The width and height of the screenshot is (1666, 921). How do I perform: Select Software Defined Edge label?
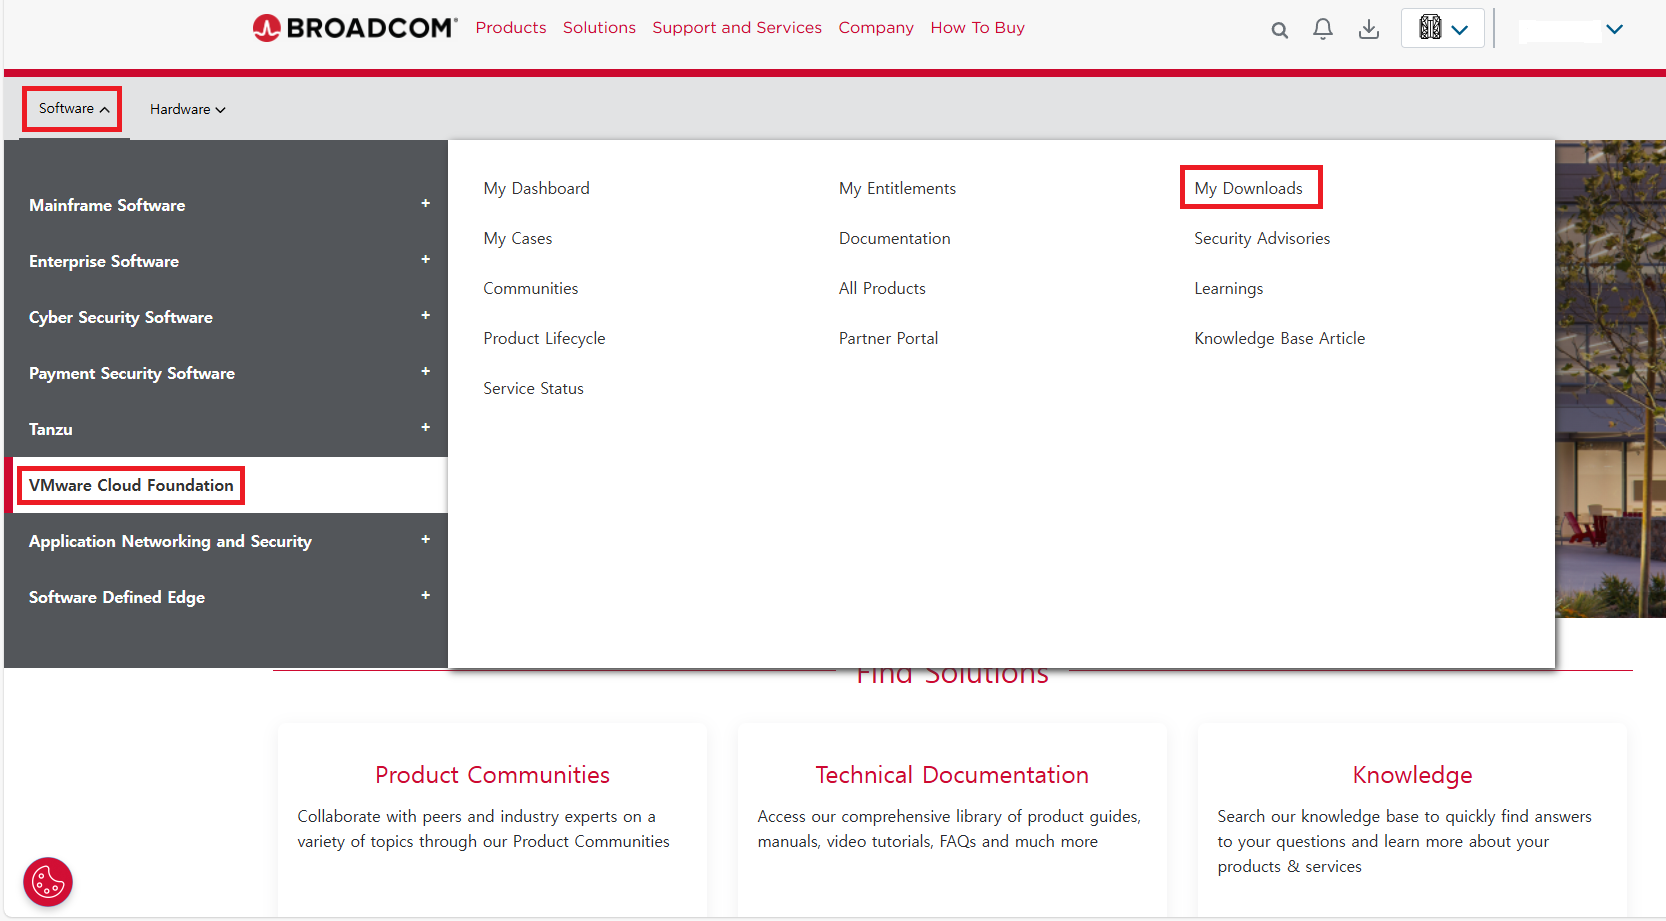point(117,597)
